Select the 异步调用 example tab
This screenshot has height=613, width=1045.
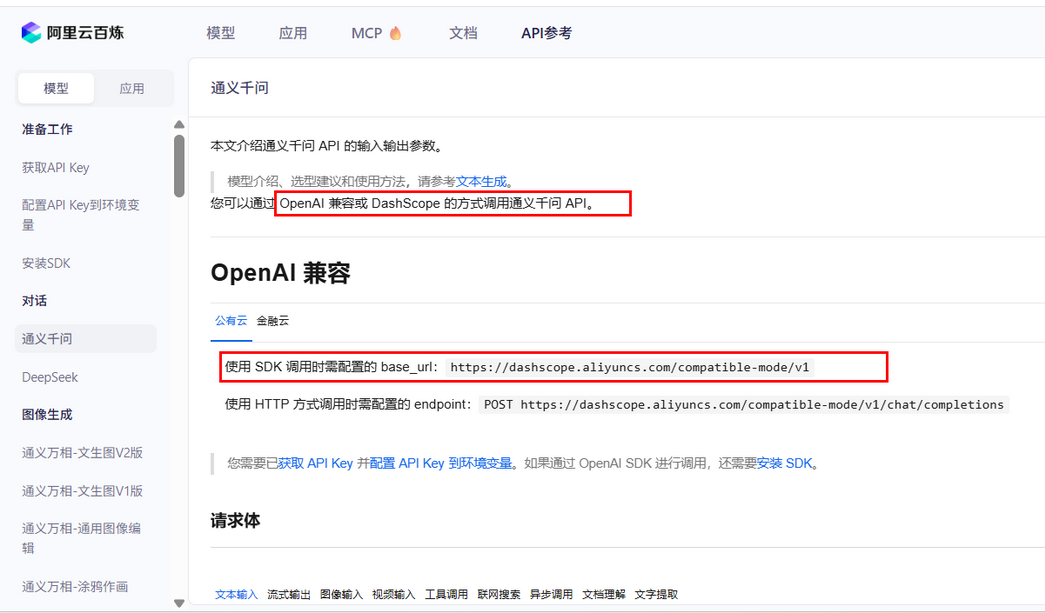551,594
